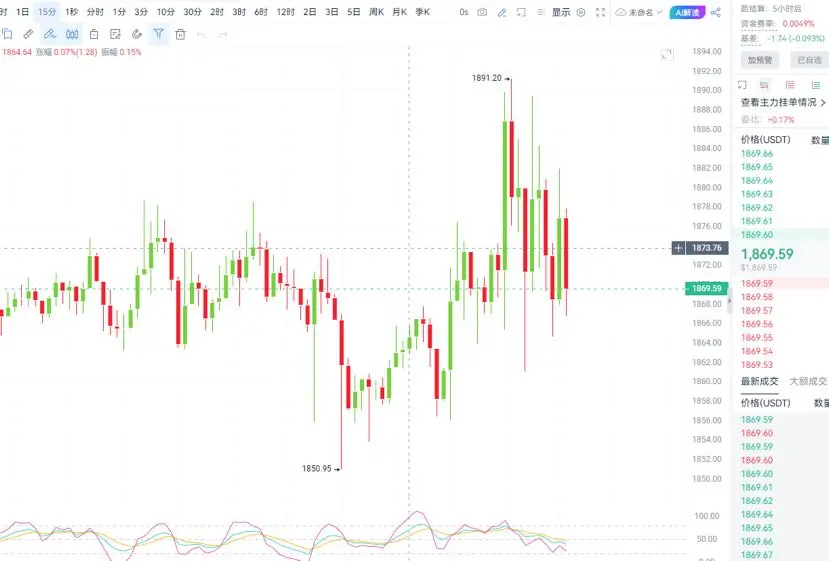The height and width of the screenshot is (561, 829).
Task: Switch chart to 12时 interval
Action: tap(285, 12)
